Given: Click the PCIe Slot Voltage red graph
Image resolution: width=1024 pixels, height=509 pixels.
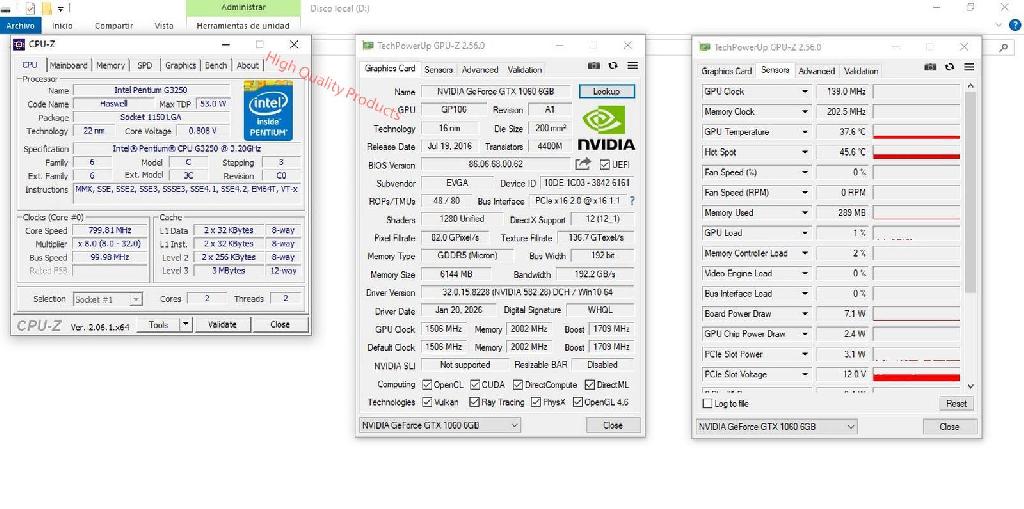Looking at the screenshot, I should tap(916, 374).
